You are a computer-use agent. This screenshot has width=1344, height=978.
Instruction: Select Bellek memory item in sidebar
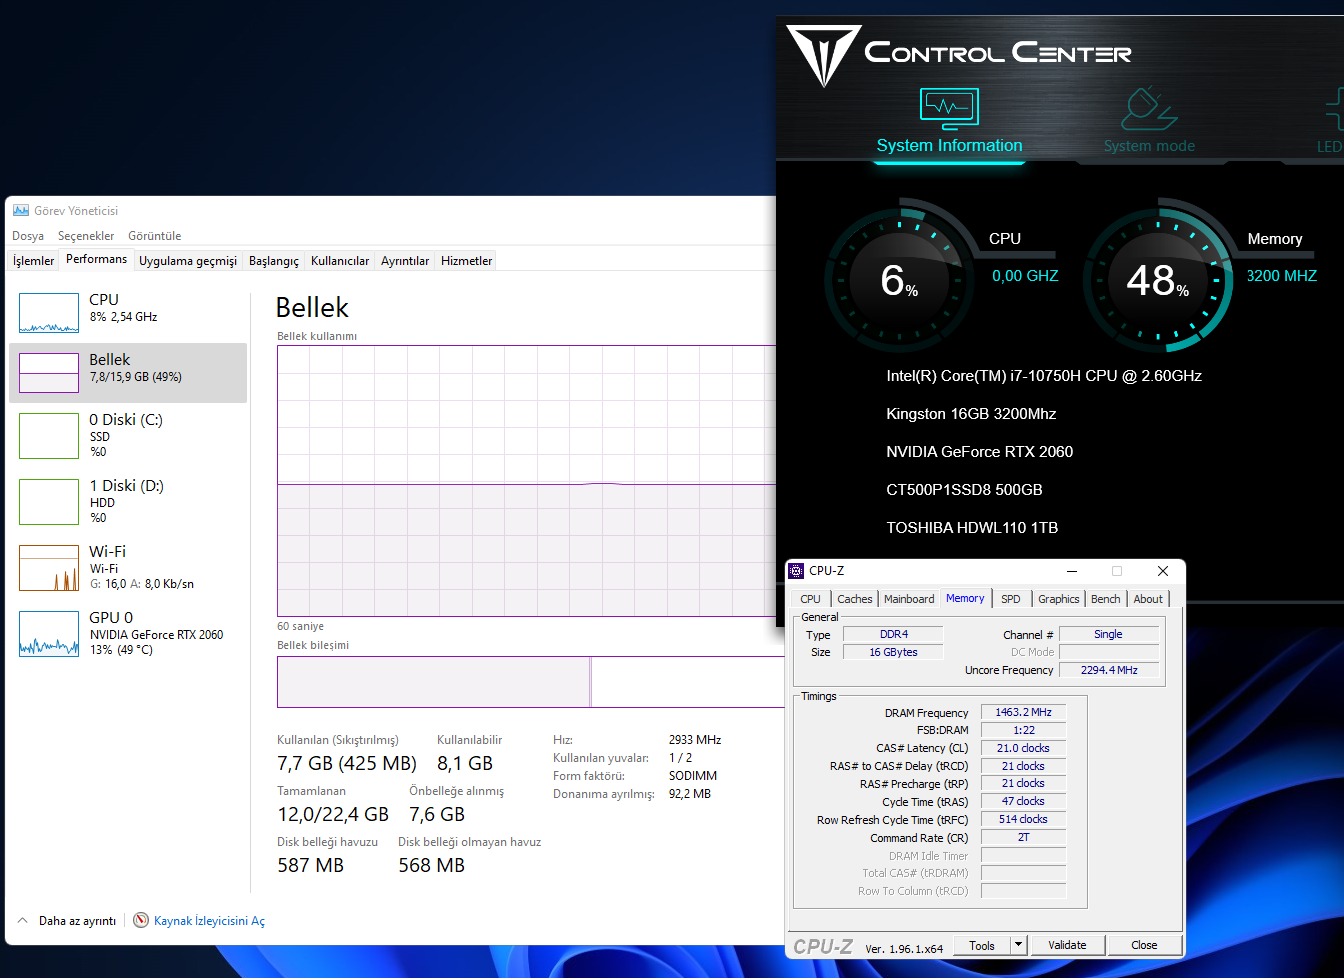coord(128,373)
